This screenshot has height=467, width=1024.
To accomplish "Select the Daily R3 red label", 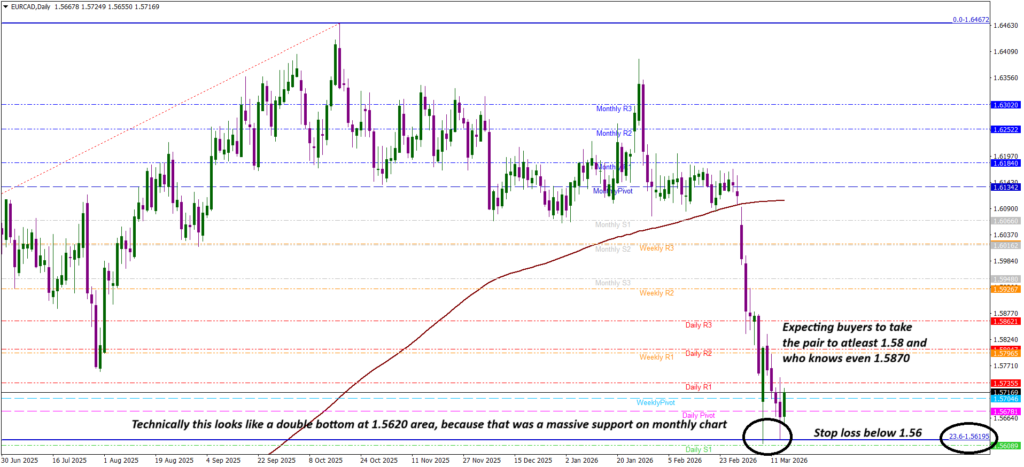I will 698,325.
